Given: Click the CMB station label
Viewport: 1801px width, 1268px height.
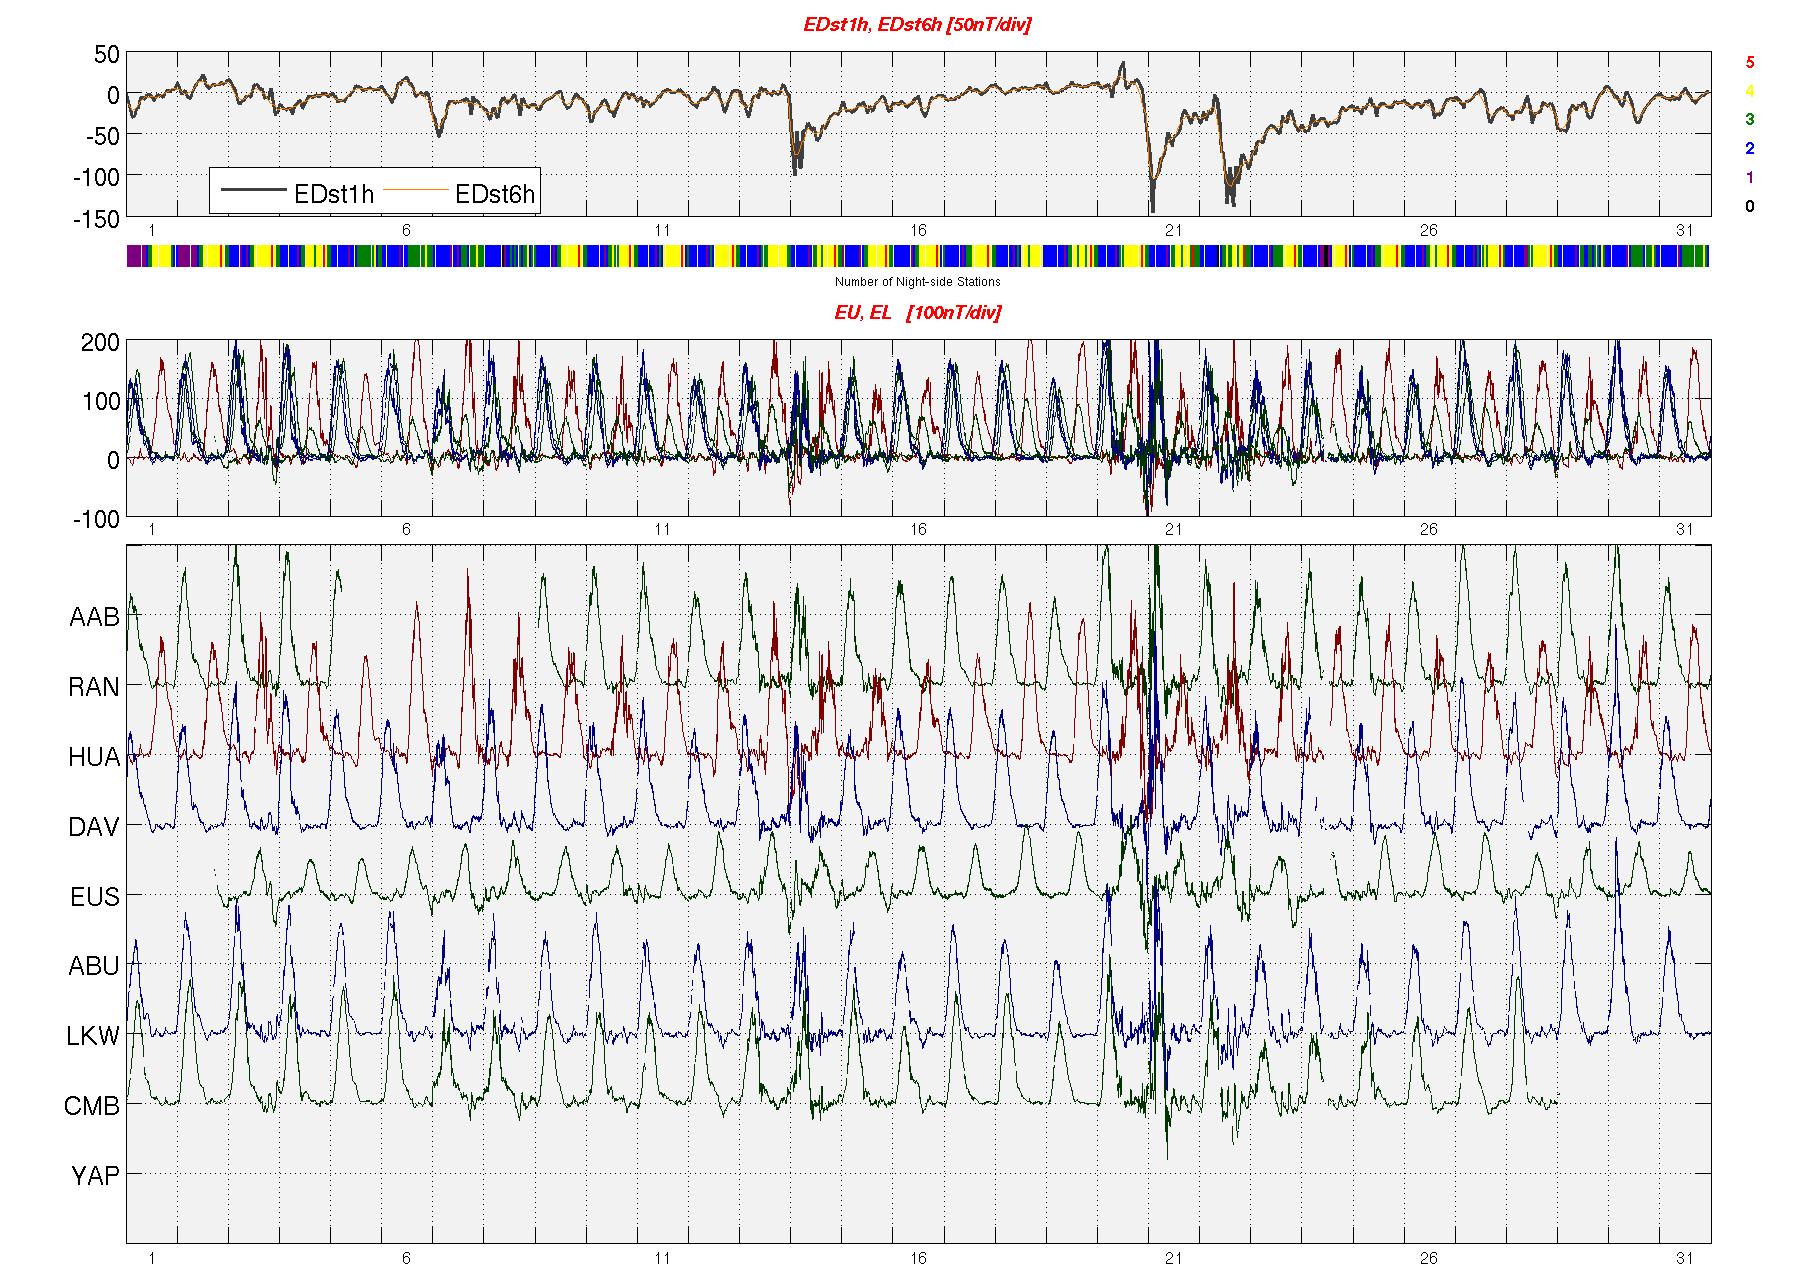Looking at the screenshot, I should click(92, 1106).
